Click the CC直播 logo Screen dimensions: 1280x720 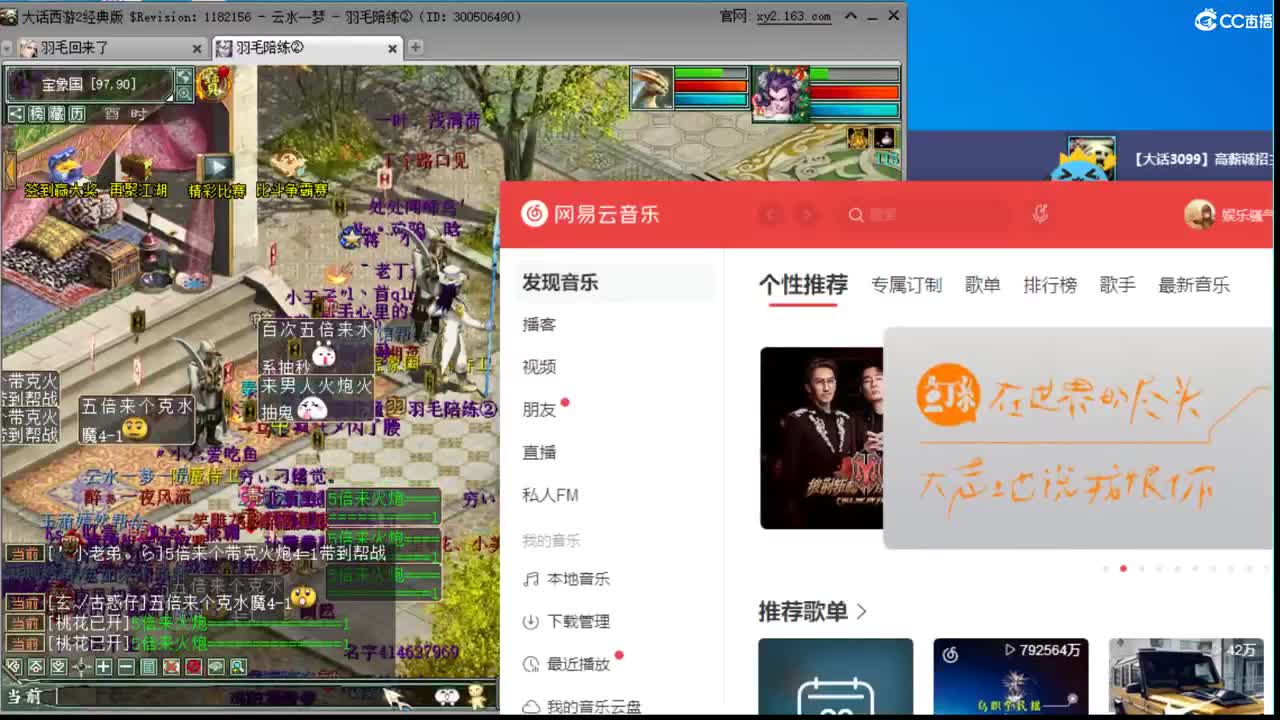pyautogui.click(x=1233, y=19)
